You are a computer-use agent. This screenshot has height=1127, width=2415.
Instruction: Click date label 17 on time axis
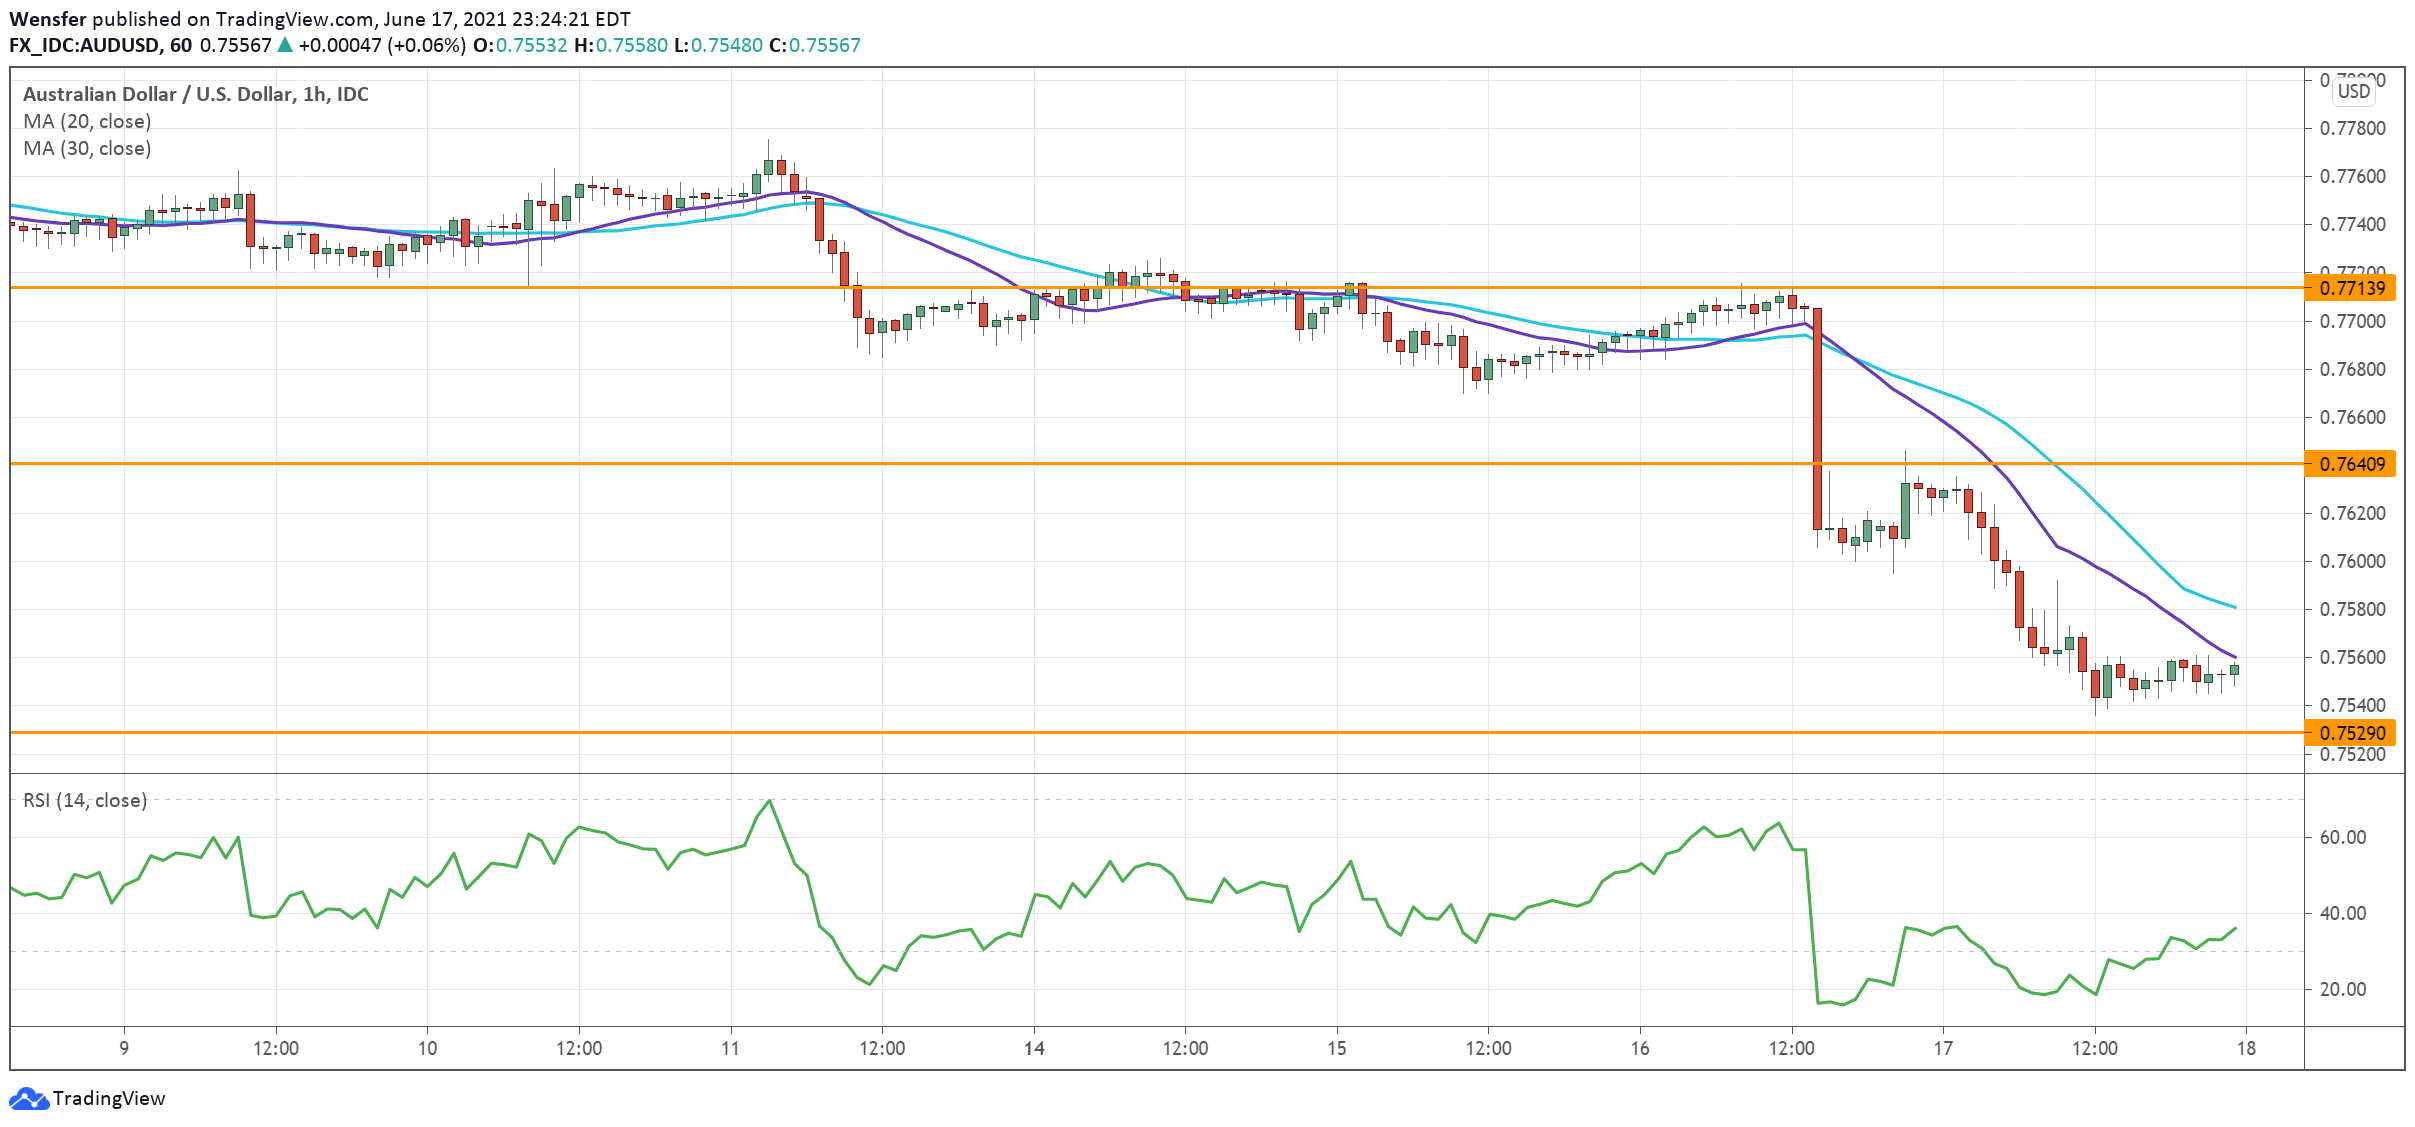click(x=1943, y=1048)
